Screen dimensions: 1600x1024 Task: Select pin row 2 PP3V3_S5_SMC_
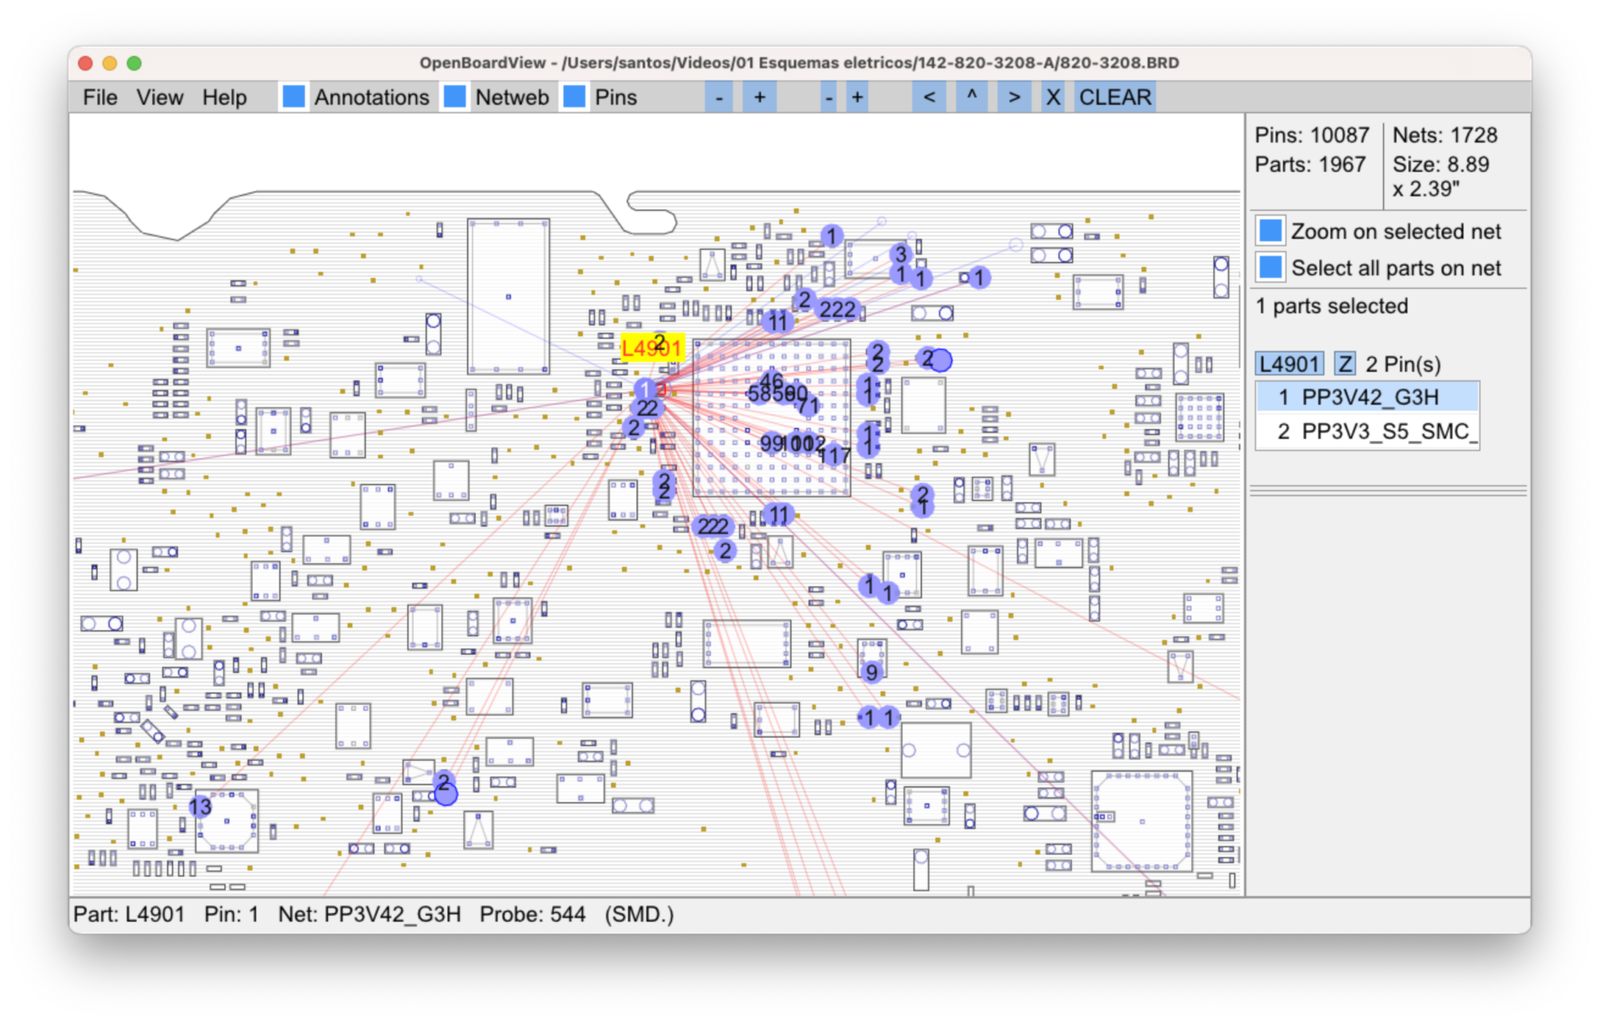(x=1367, y=431)
